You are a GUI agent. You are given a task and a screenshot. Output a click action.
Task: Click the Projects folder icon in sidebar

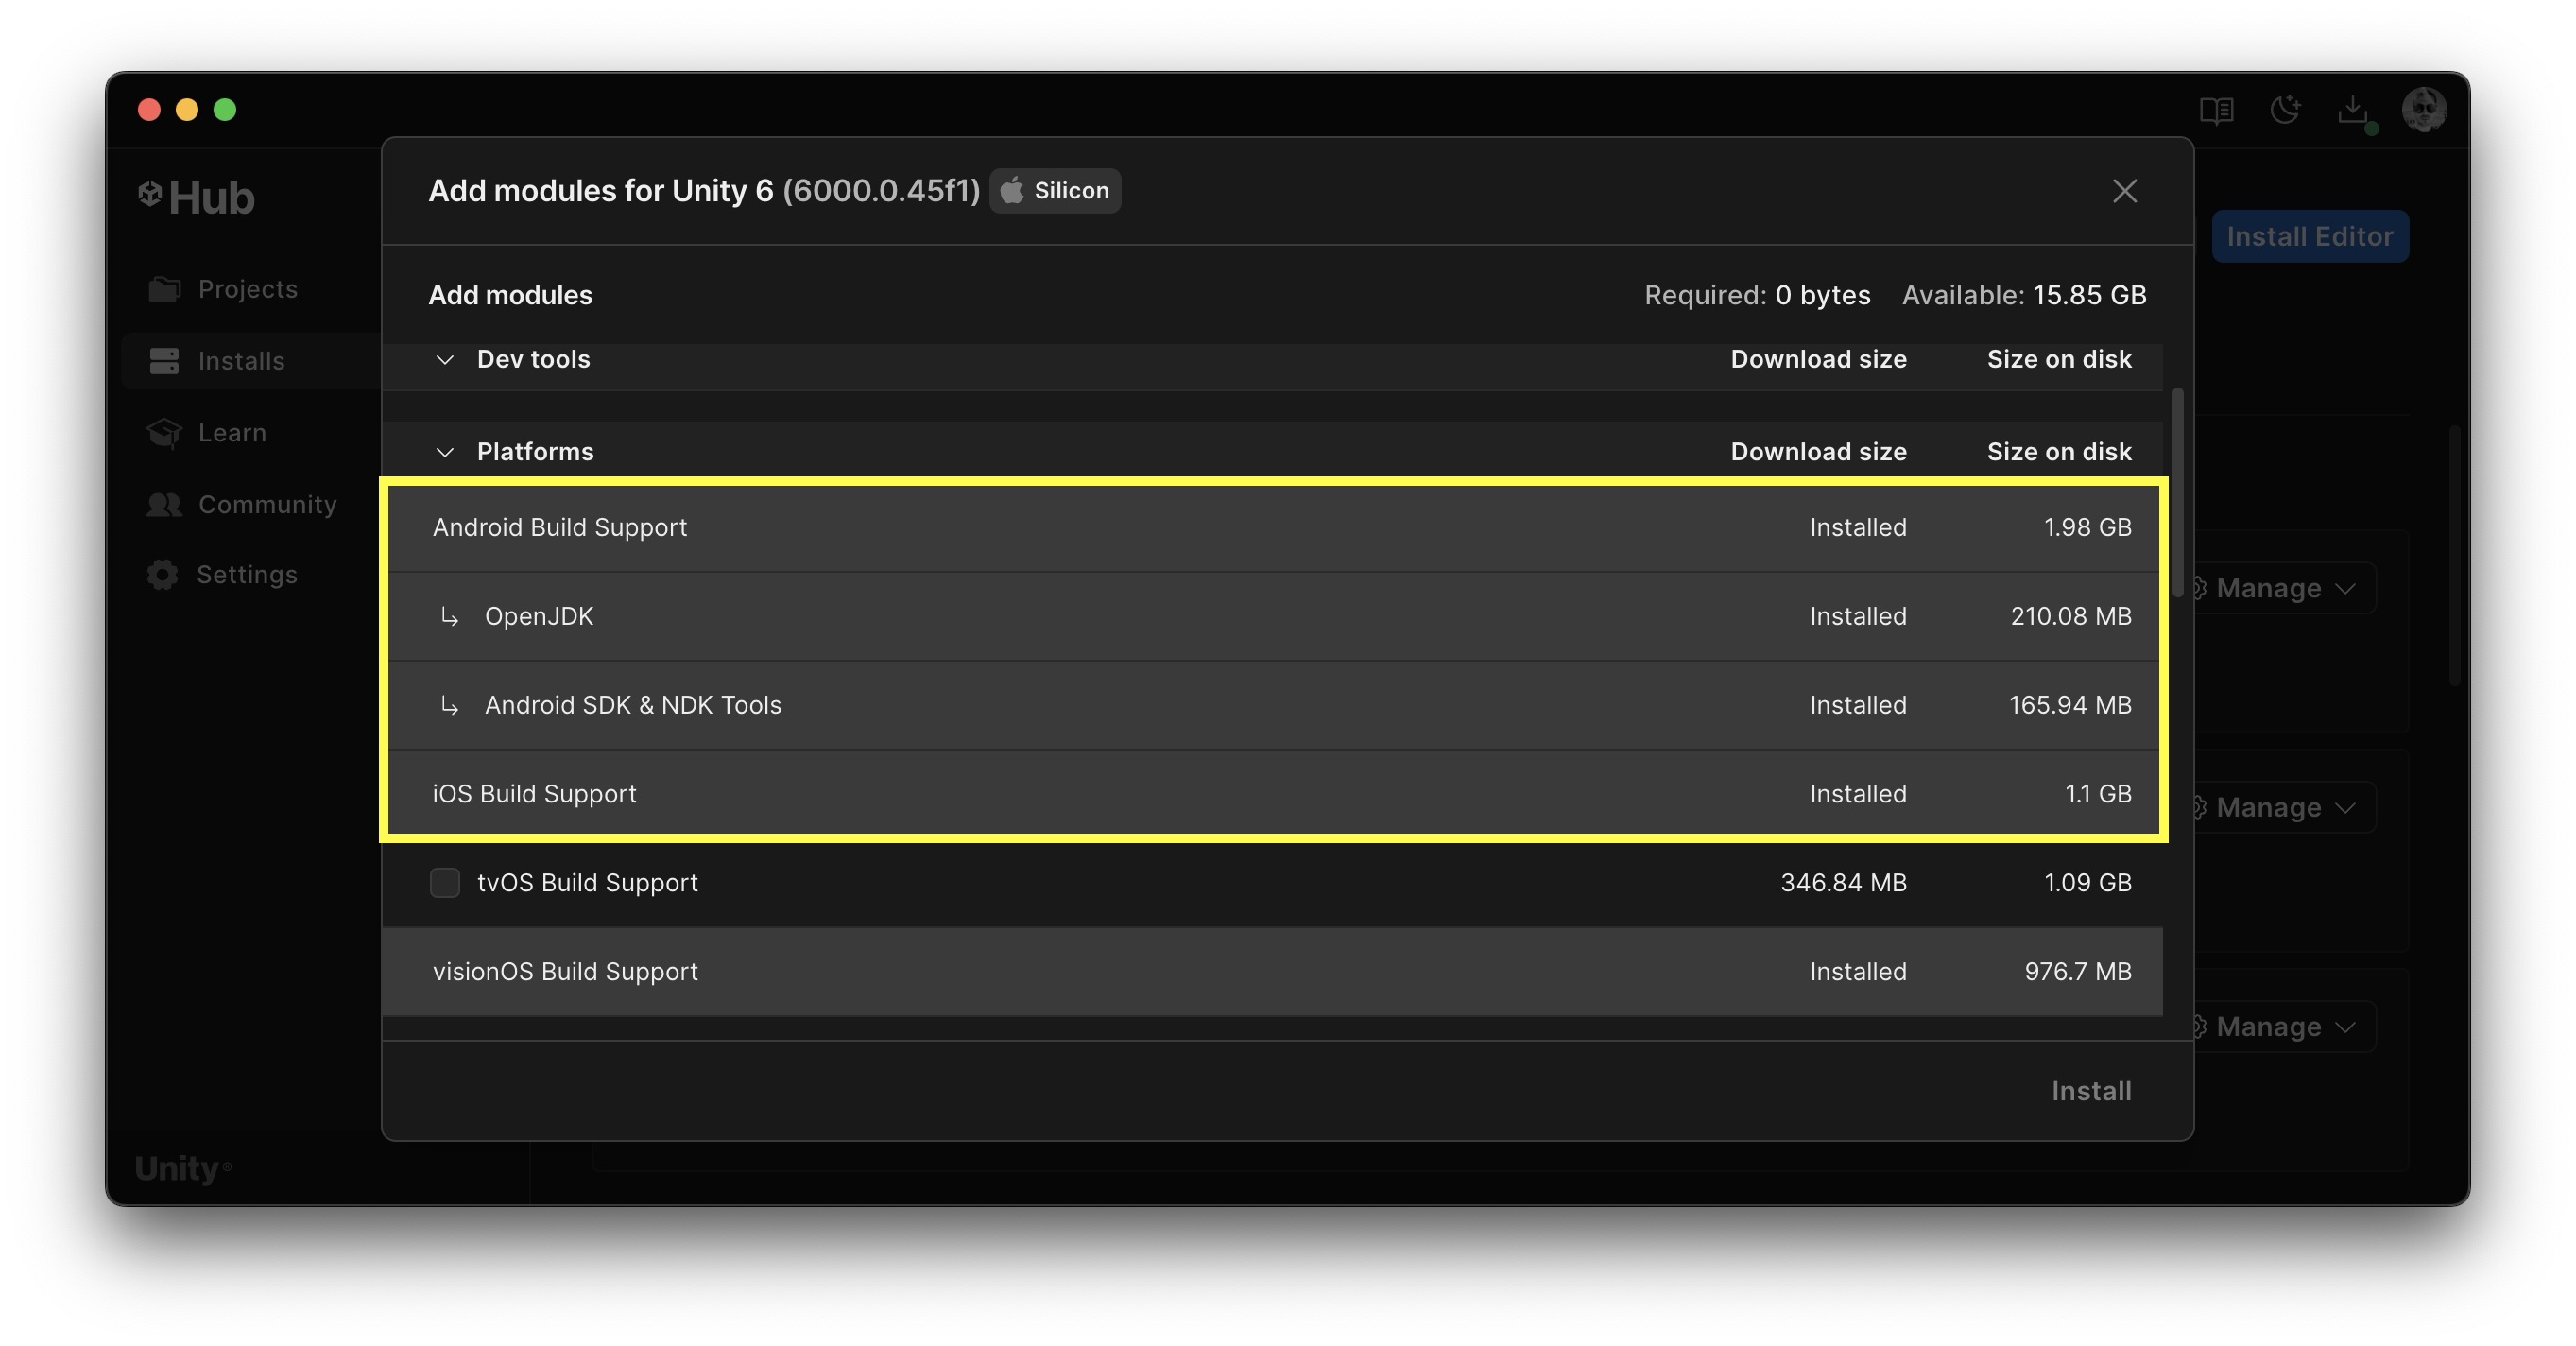click(x=164, y=289)
